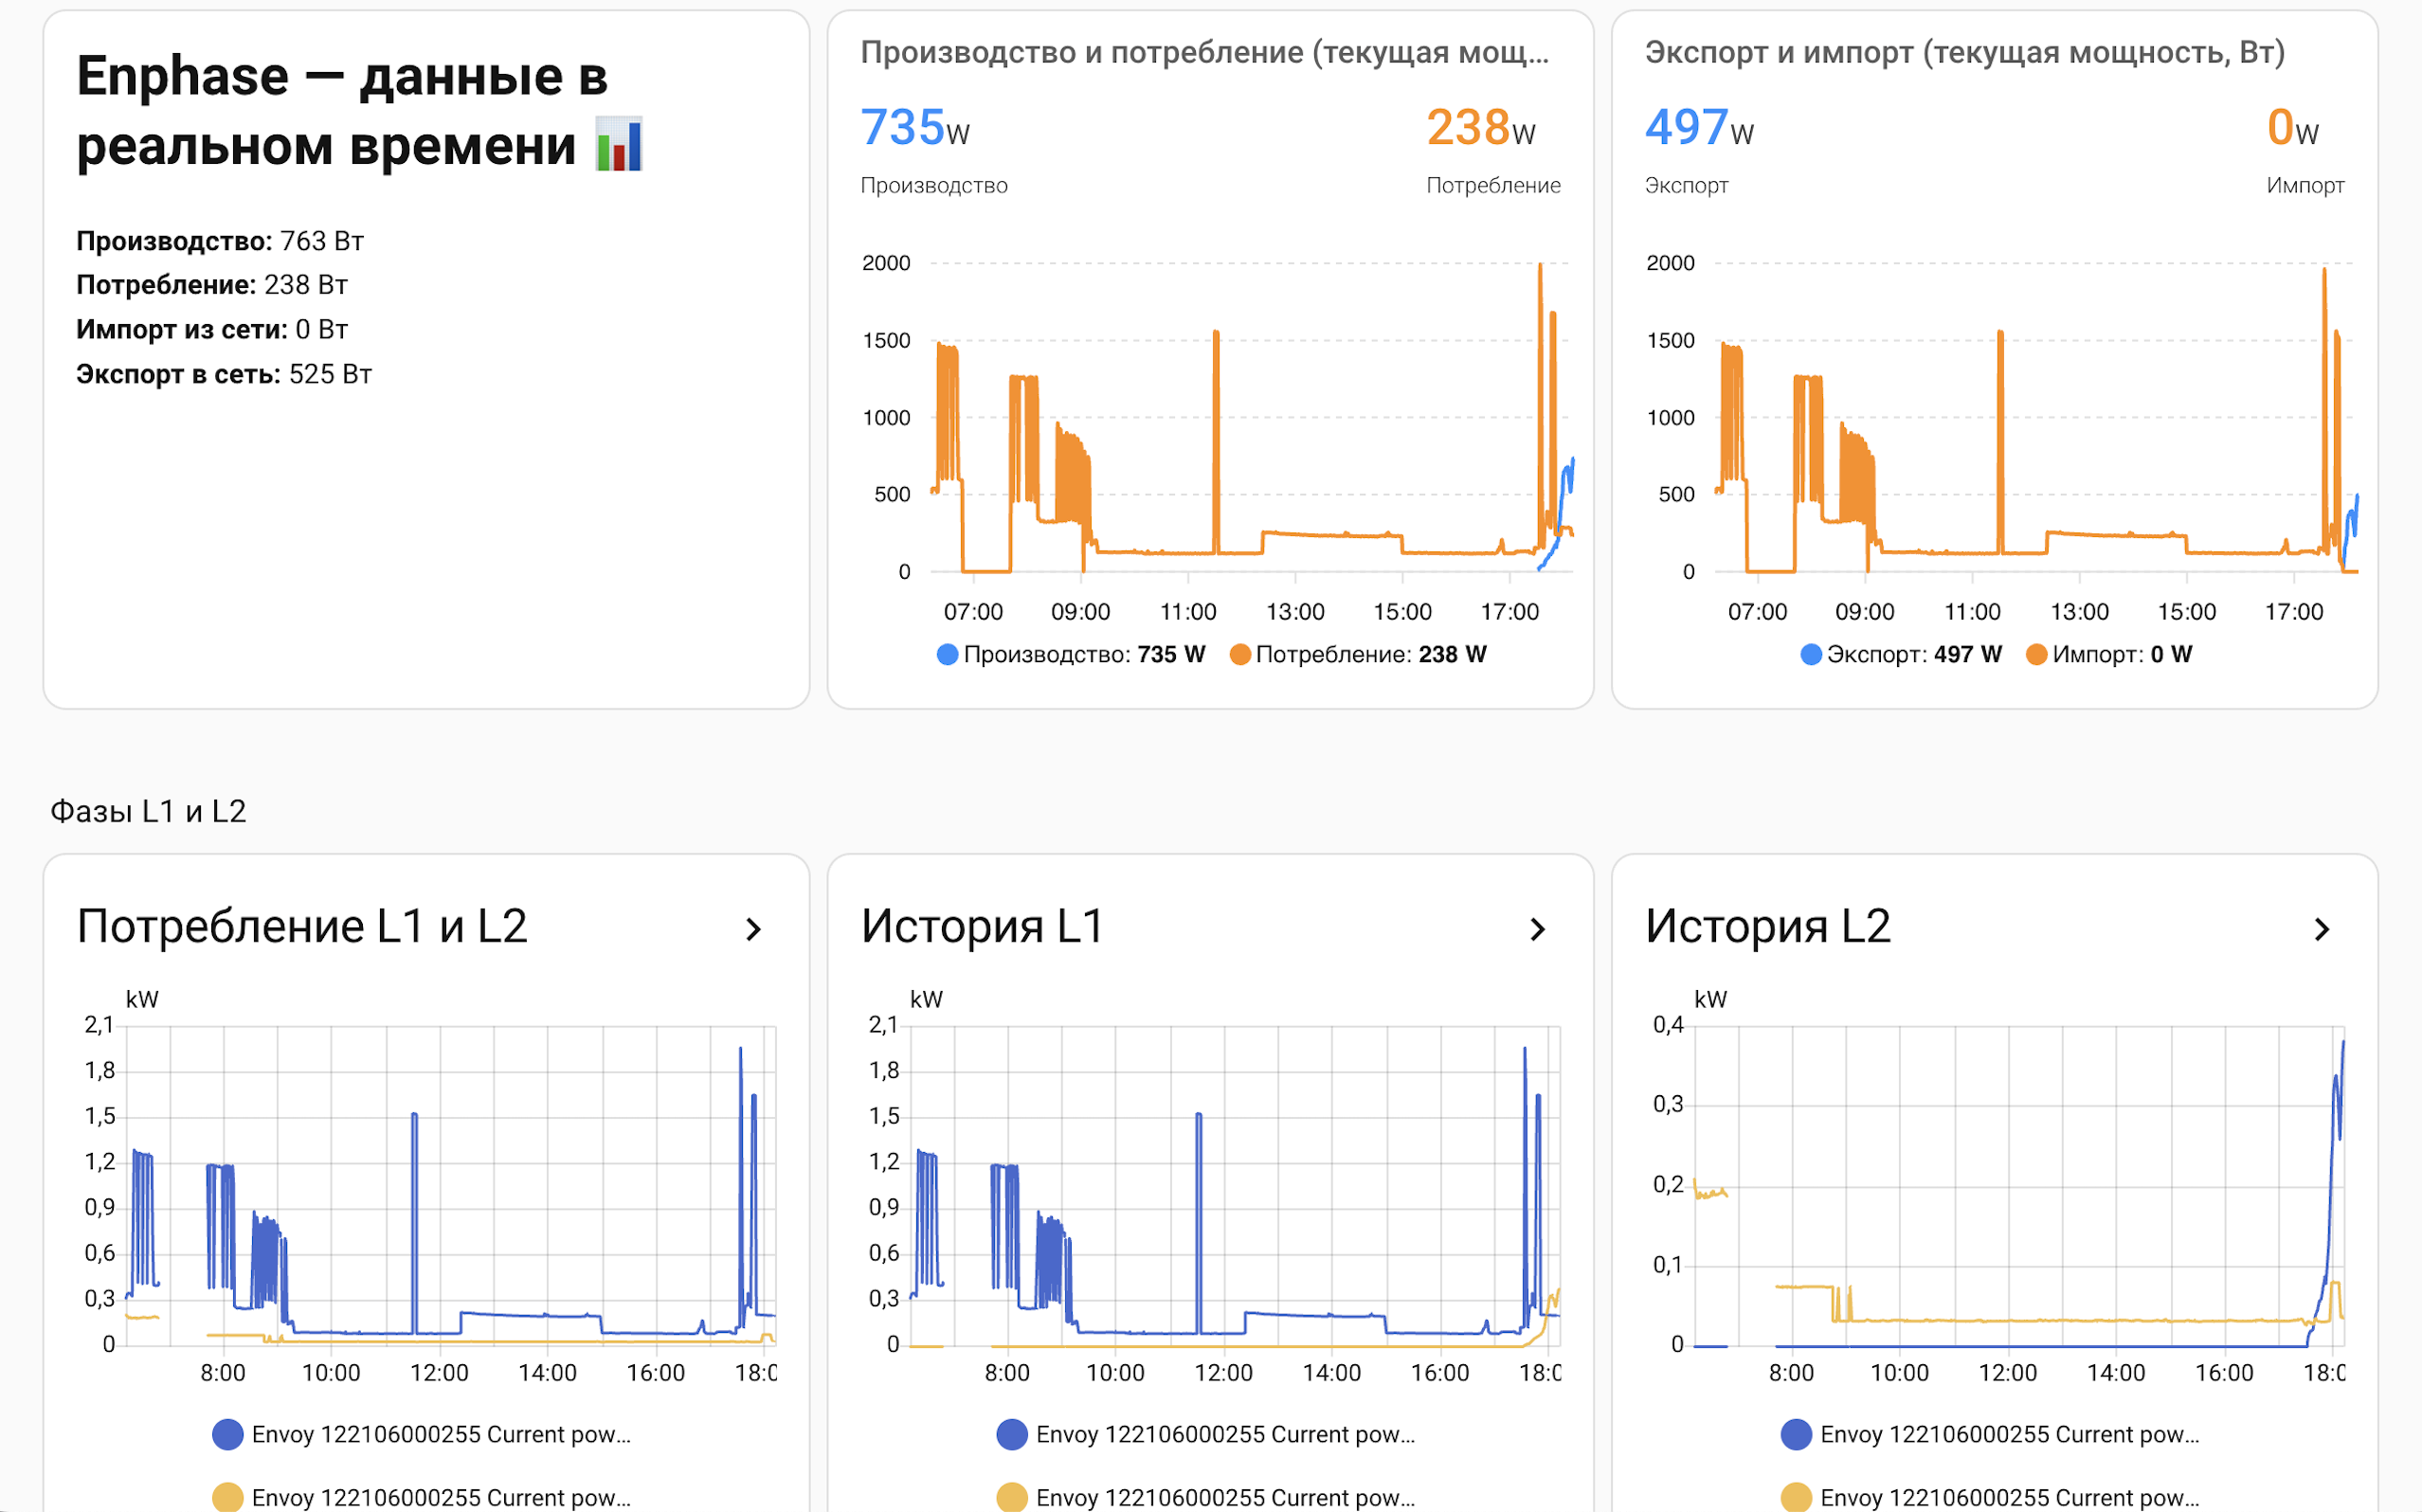2422x1512 pixels.
Task: Expand the История L1 card chevron
Action: 1540,928
